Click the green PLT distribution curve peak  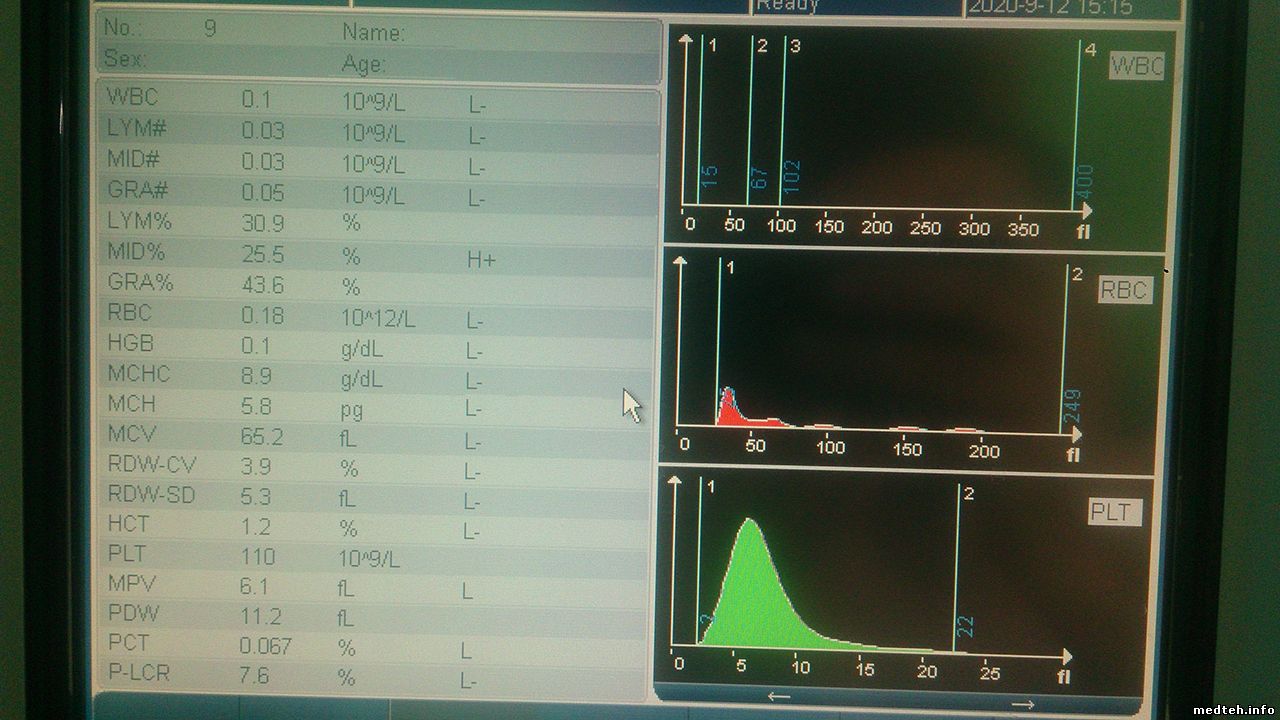749,524
